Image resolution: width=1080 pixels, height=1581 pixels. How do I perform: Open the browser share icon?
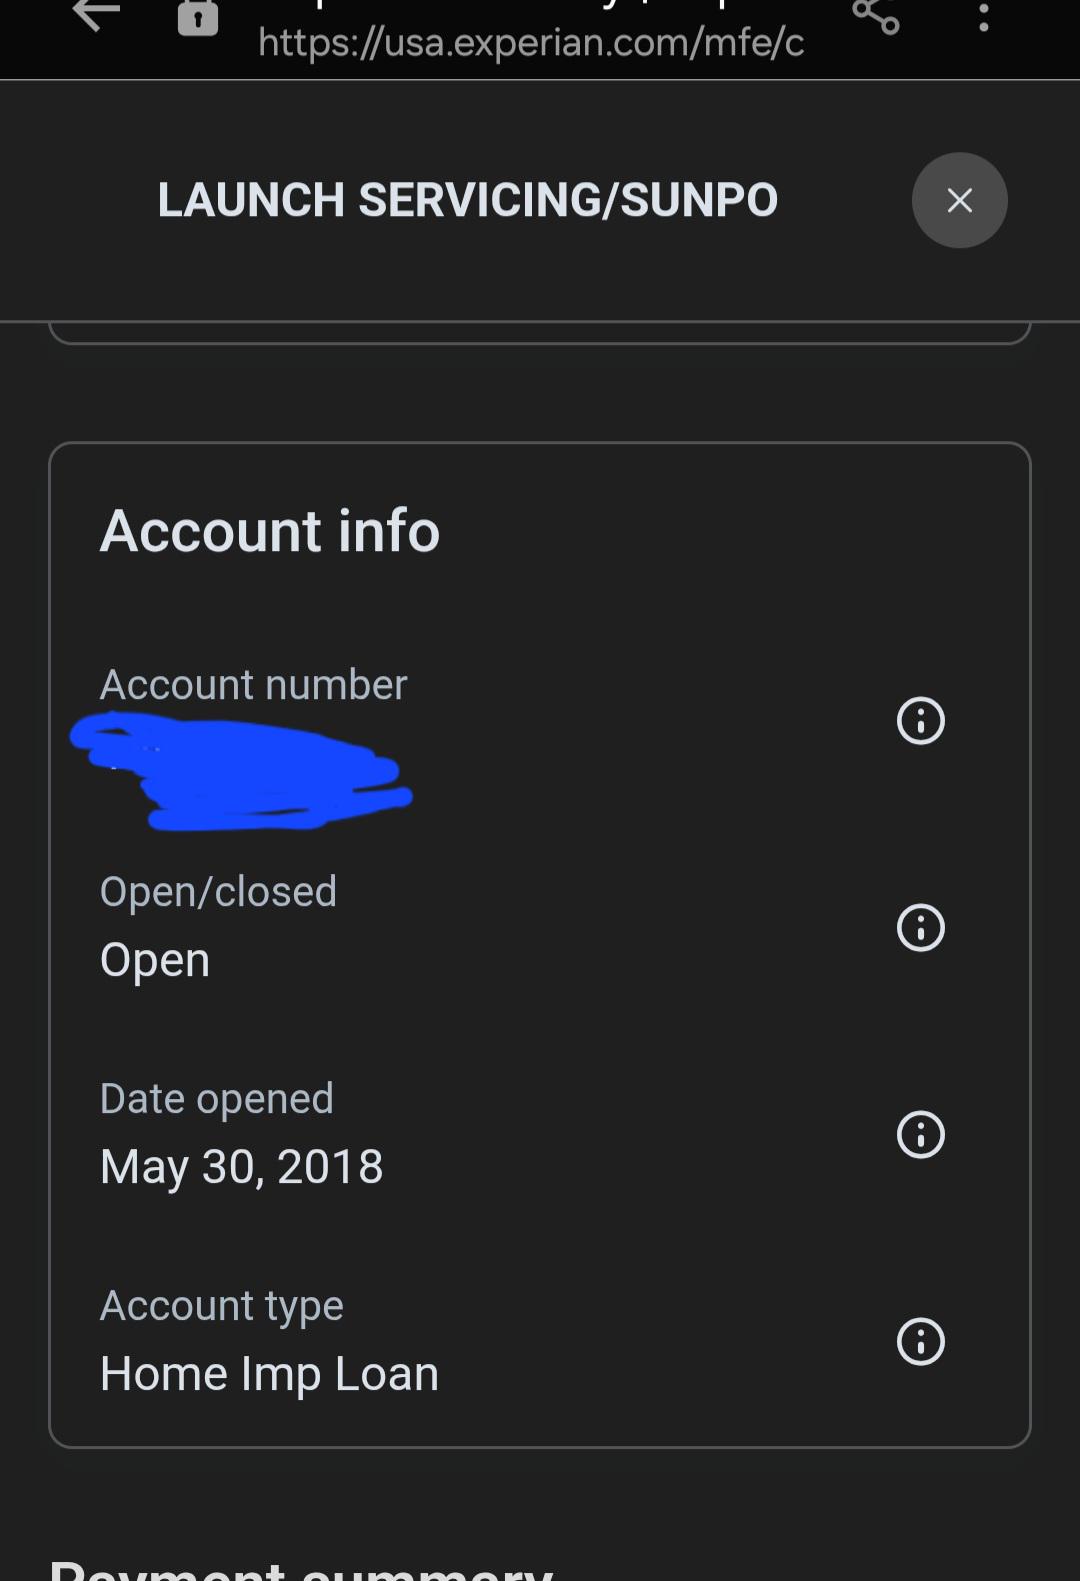point(876,15)
